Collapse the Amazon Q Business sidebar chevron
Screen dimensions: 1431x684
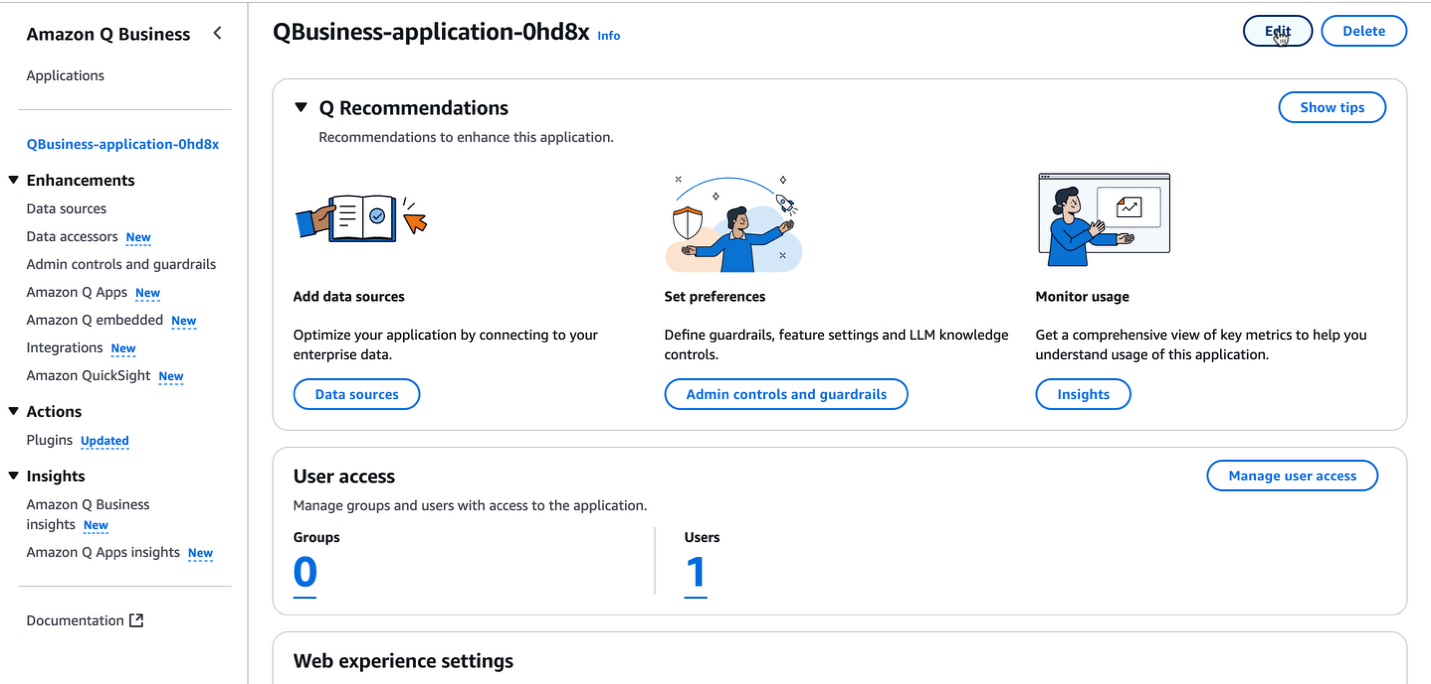click(217, 34)
